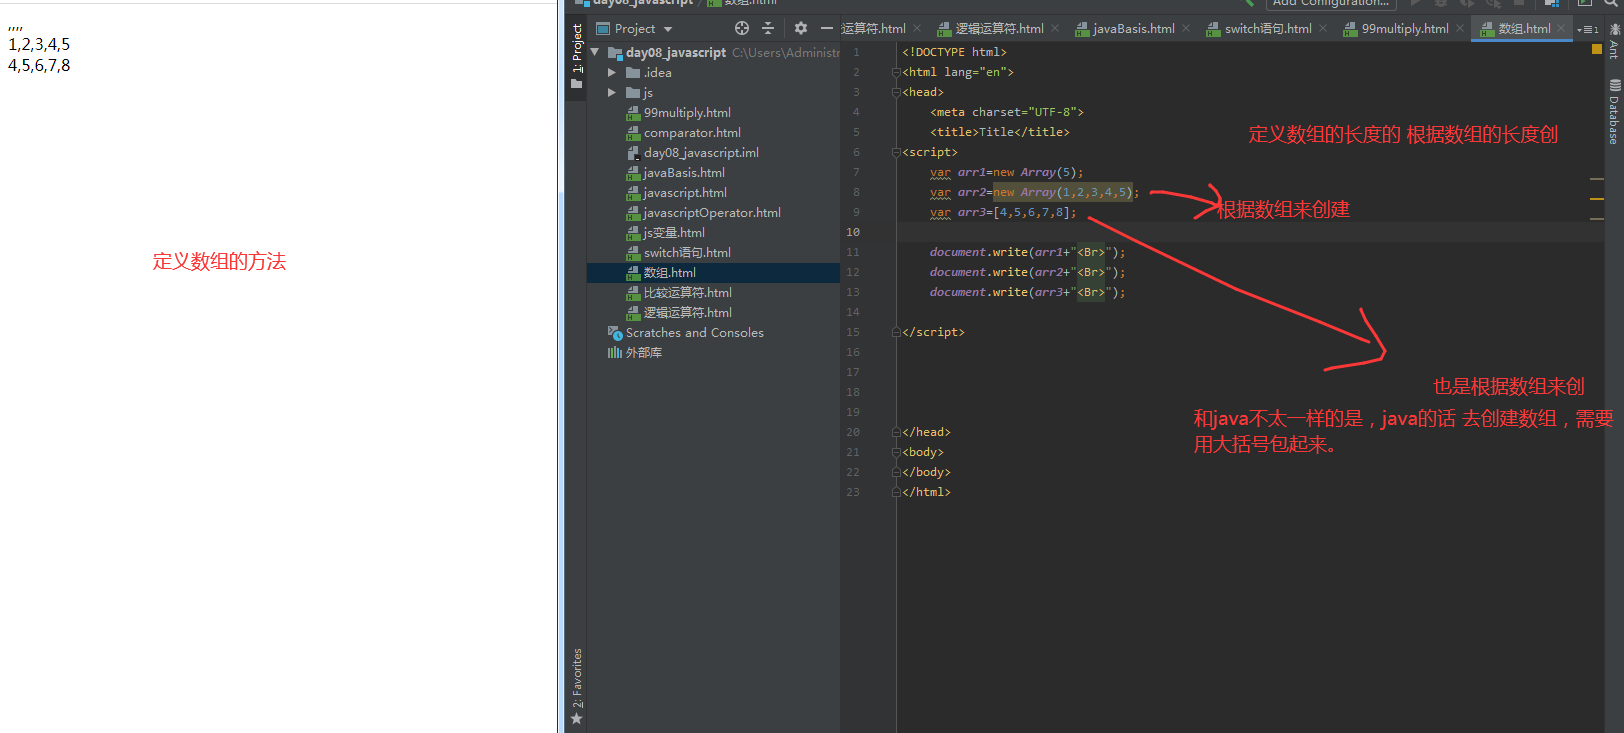
Task: Close the switch语句.html editor tab
Action: click(x=1323, y=29)
